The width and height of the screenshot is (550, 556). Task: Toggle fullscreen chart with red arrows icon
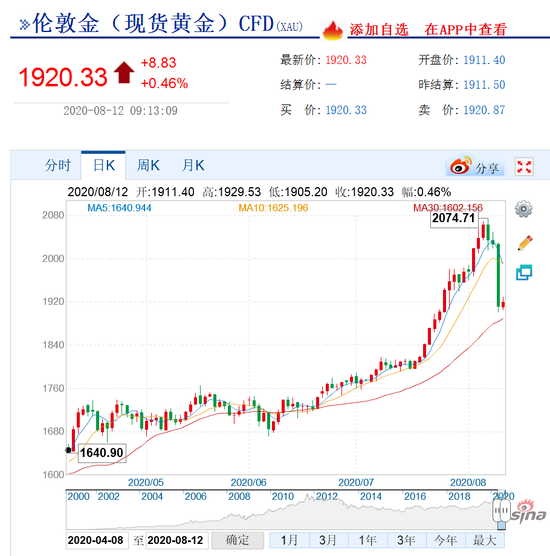point(524,167)
